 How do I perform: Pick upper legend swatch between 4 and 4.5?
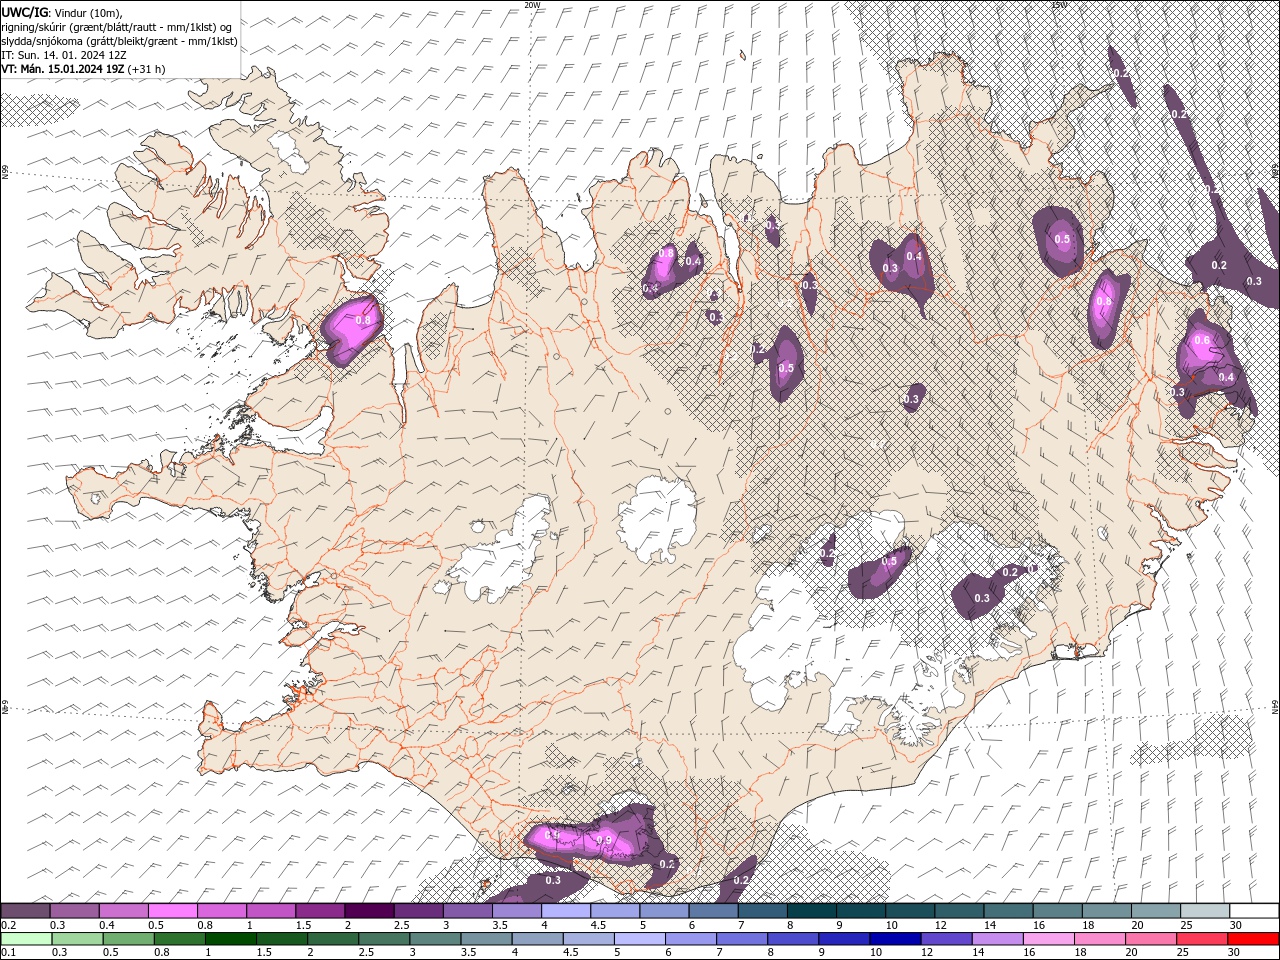pyautogui.click(x=566, y=911)
